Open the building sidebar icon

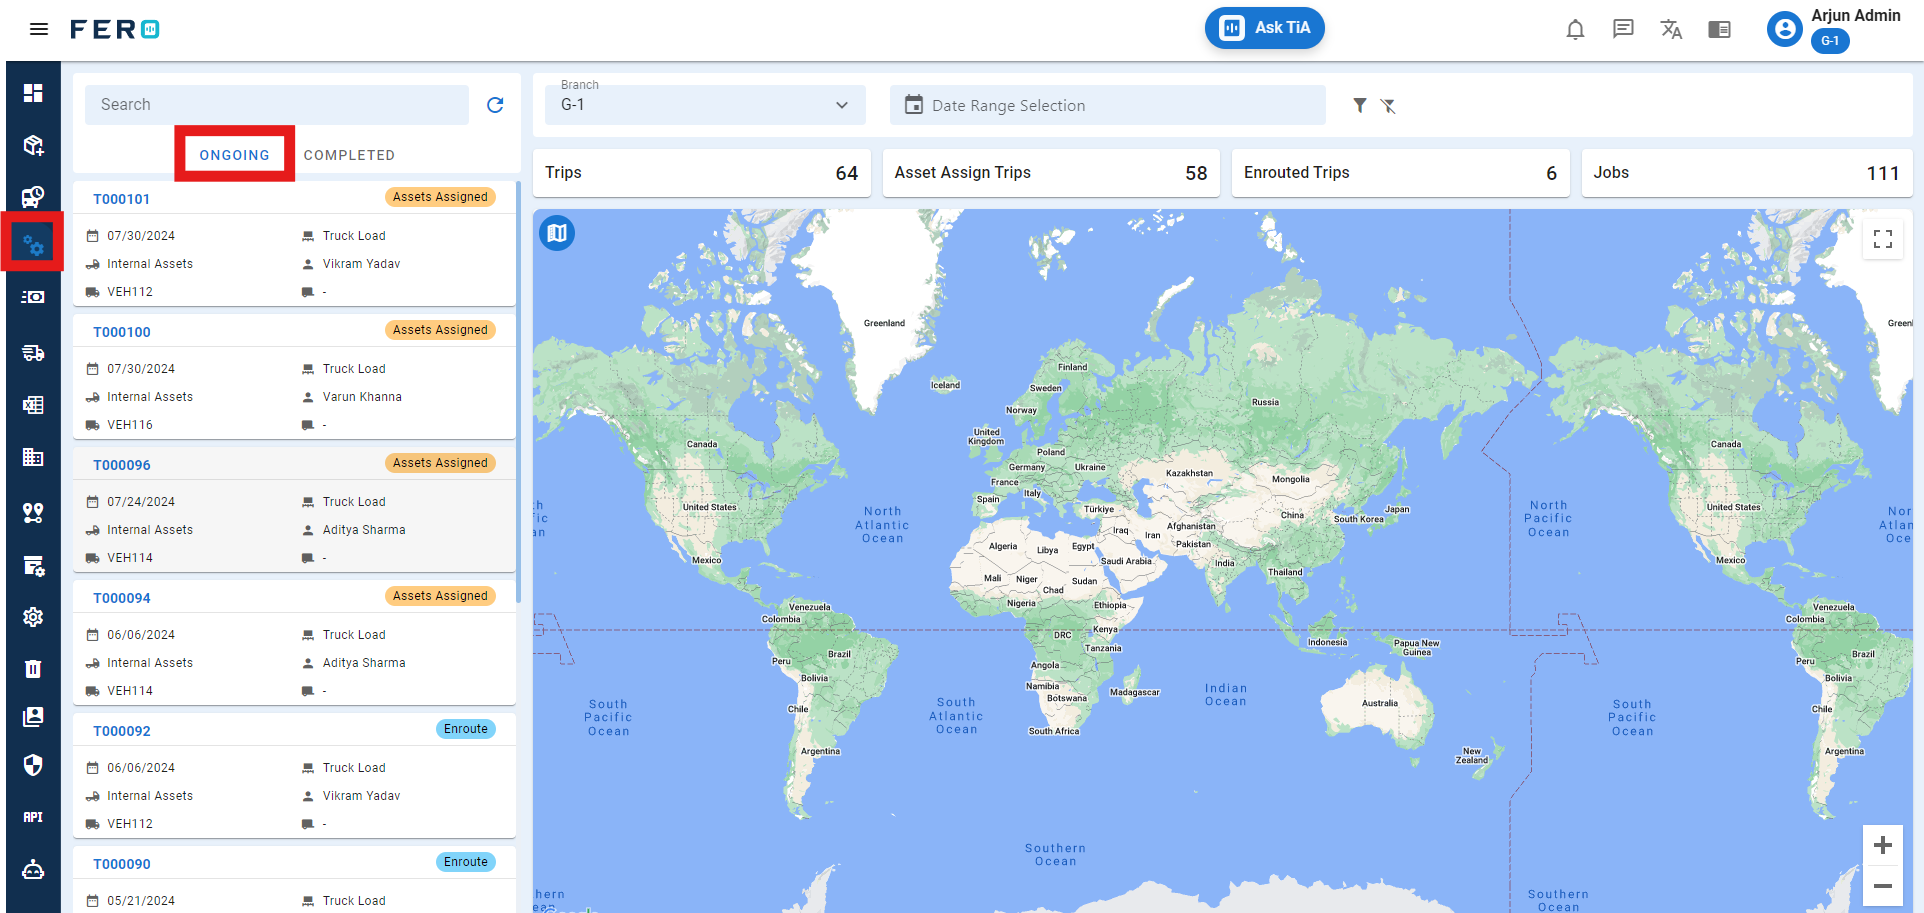pos(33,457)
